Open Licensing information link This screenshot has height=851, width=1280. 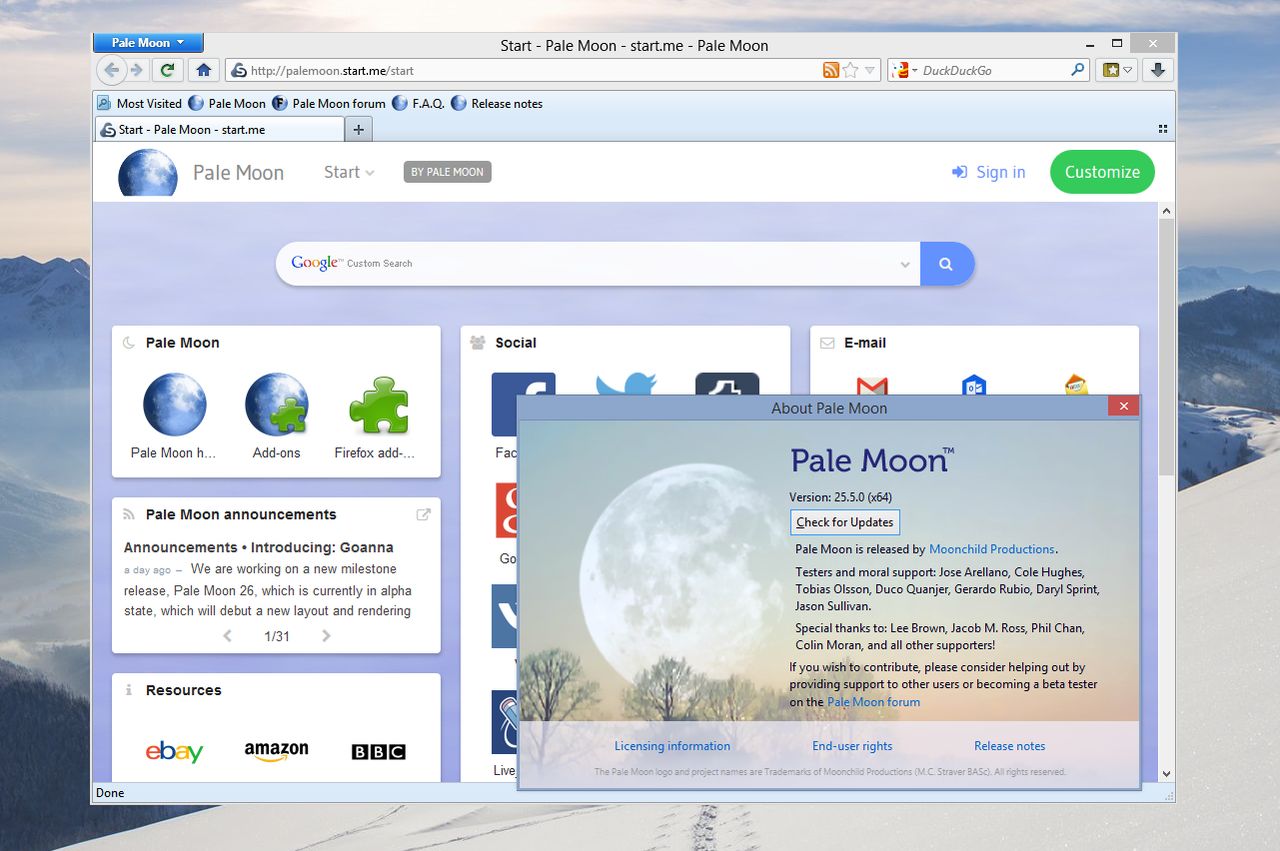click(x=672, y=746)
